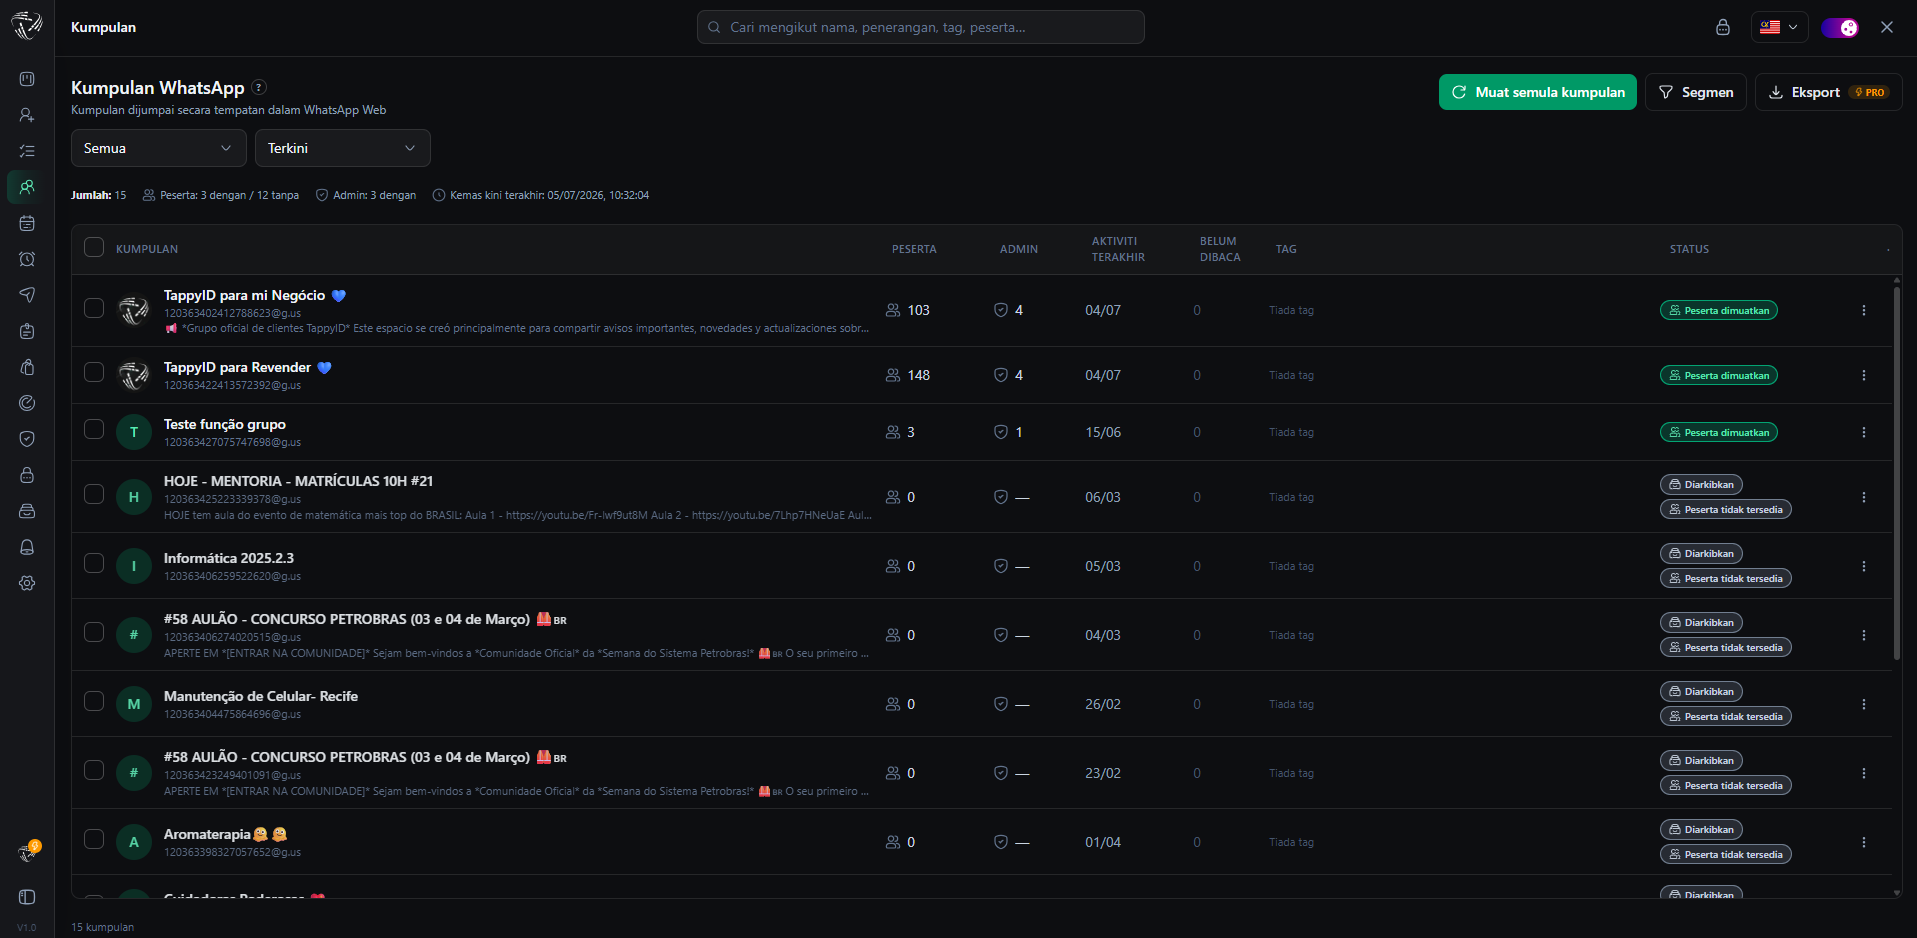The width and height of the screenshot is (1917, 938).
Task: Click the TappyID logo in sidebar
Action: [27, 25]
